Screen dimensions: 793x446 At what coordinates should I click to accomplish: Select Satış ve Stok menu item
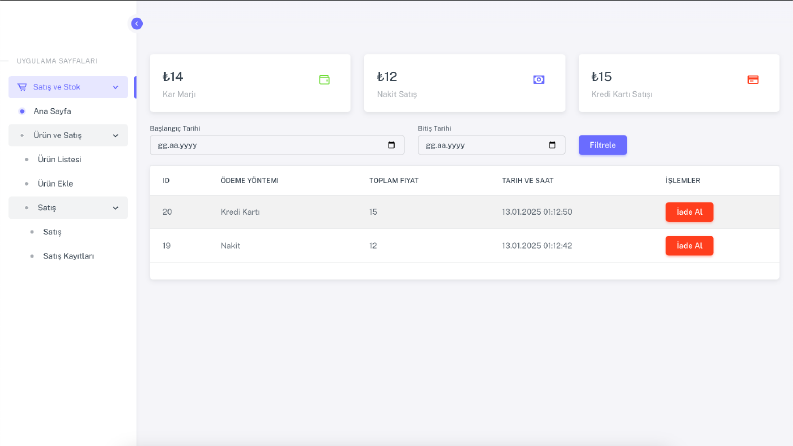coord(68,87)
